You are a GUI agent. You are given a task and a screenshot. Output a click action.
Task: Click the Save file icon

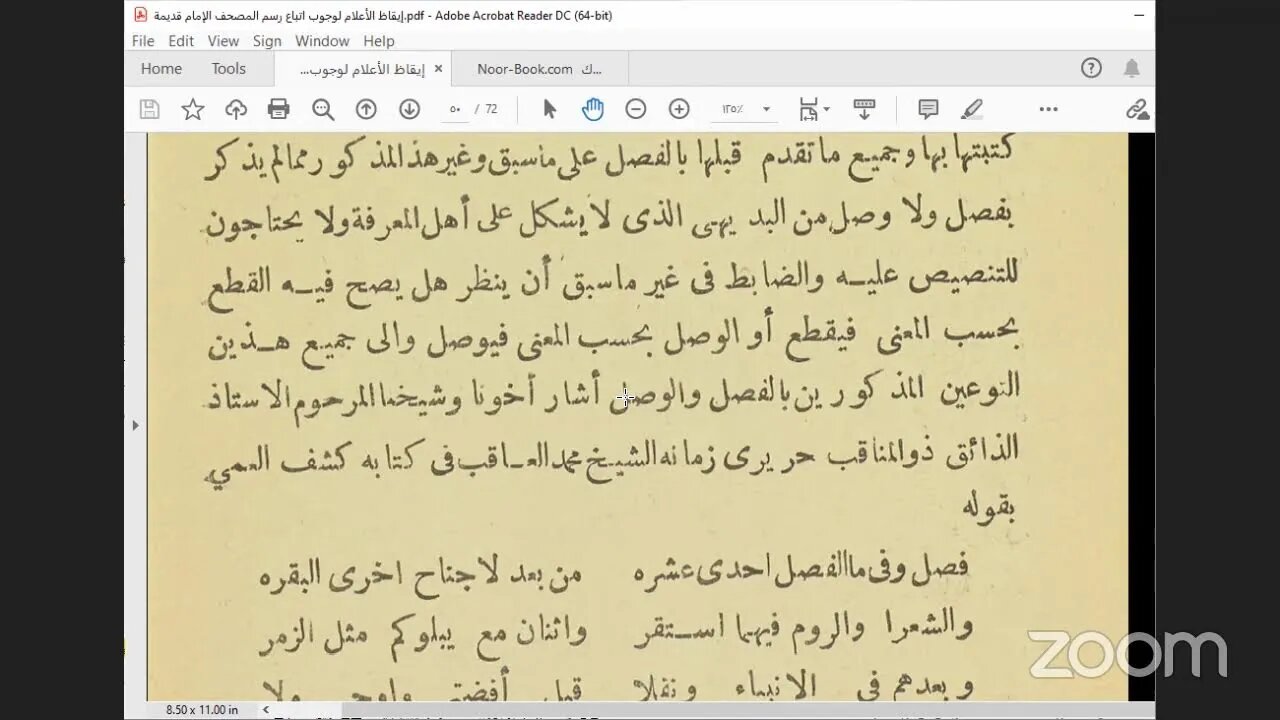coord(149,109)
